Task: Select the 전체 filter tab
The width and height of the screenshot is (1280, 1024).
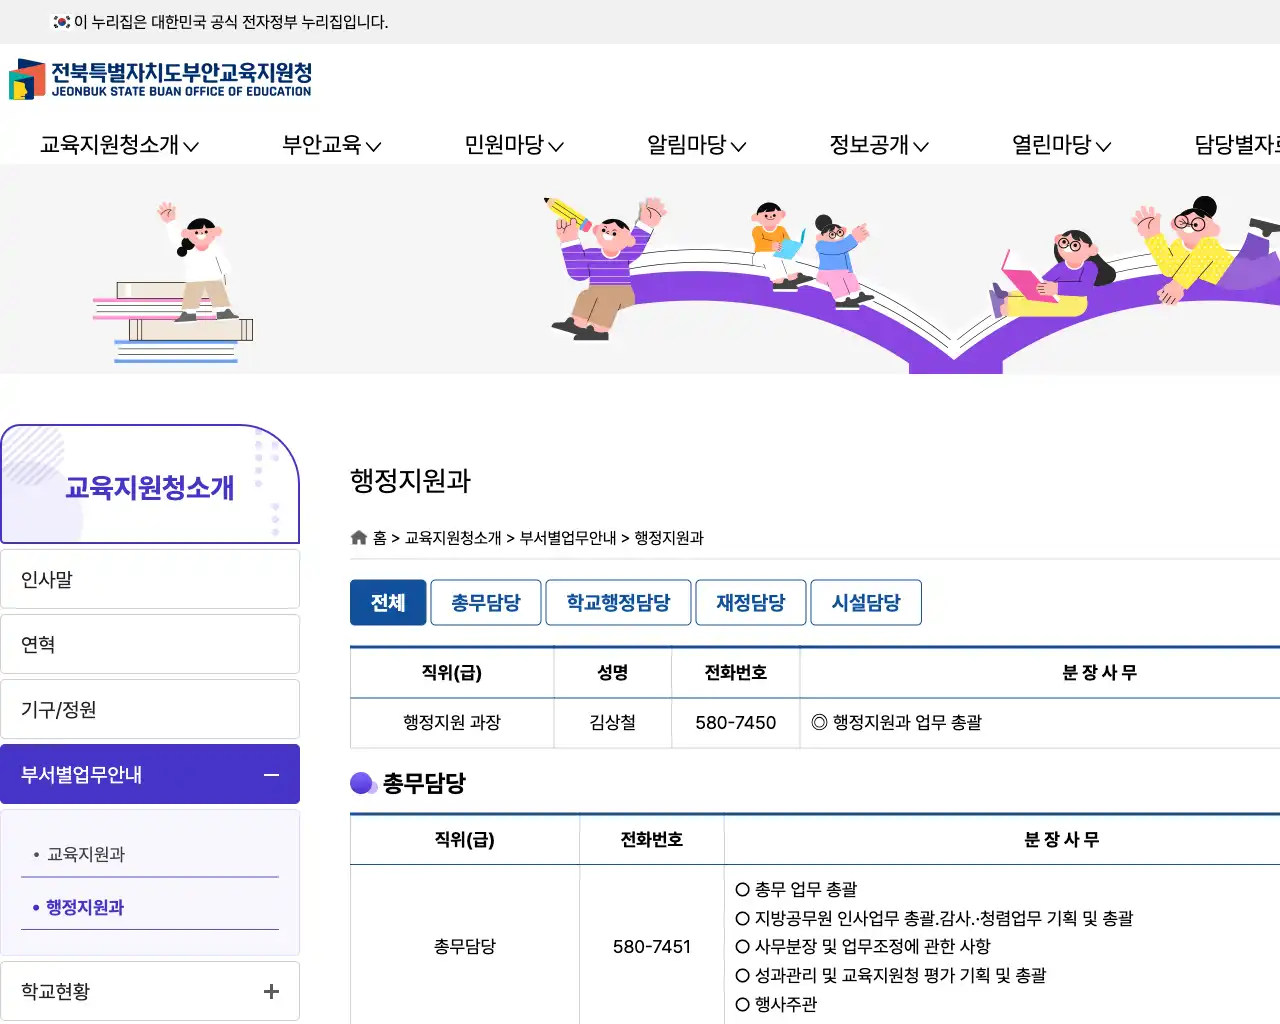Action: [x=388, y=602]
